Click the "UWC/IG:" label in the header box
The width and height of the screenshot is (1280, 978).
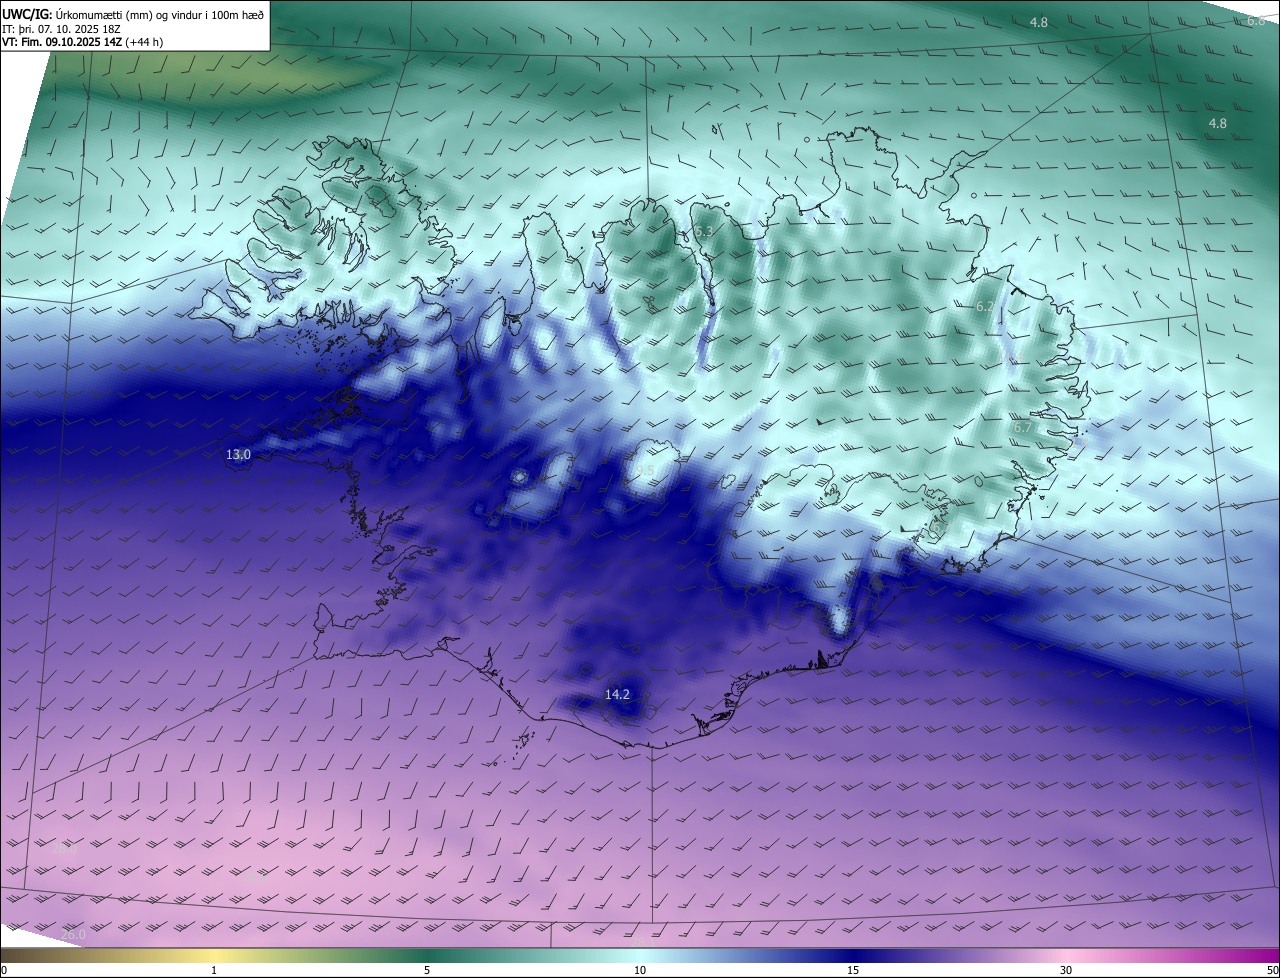click(28, 14)
